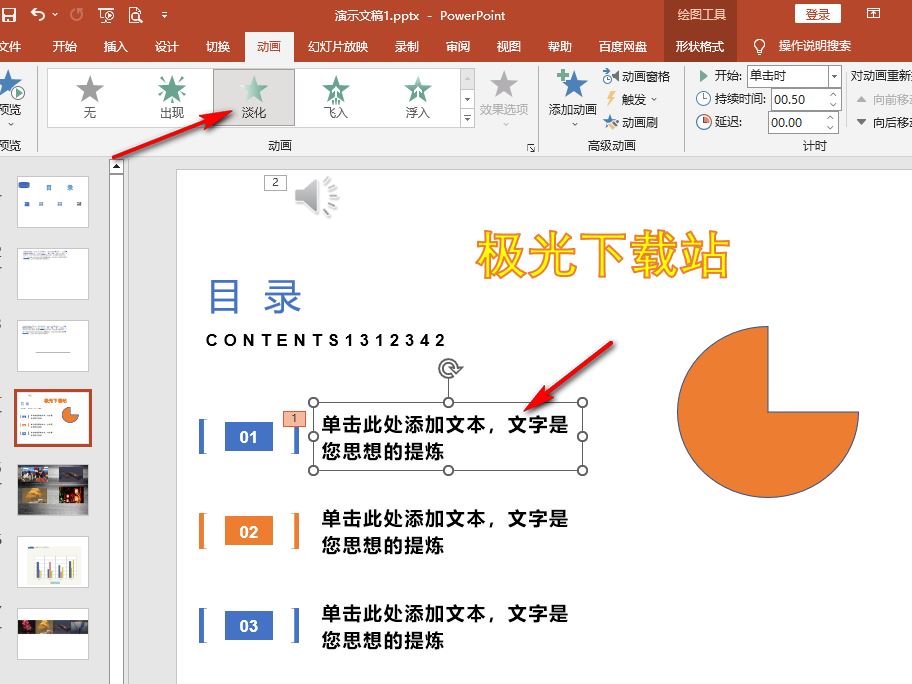912x684 pixels.
Task: Select the slide thumbnail with dark photos
Action: pyautogui.click(x=53, y=490)
